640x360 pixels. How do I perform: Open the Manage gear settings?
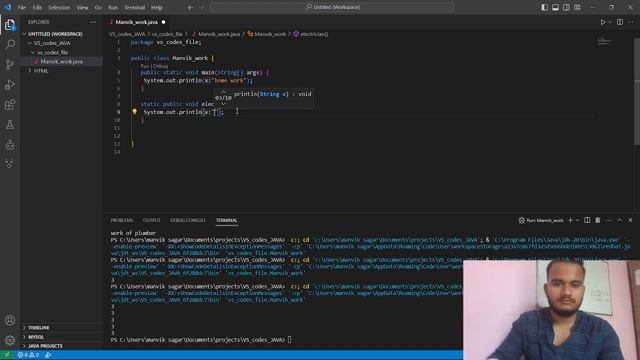10,340
